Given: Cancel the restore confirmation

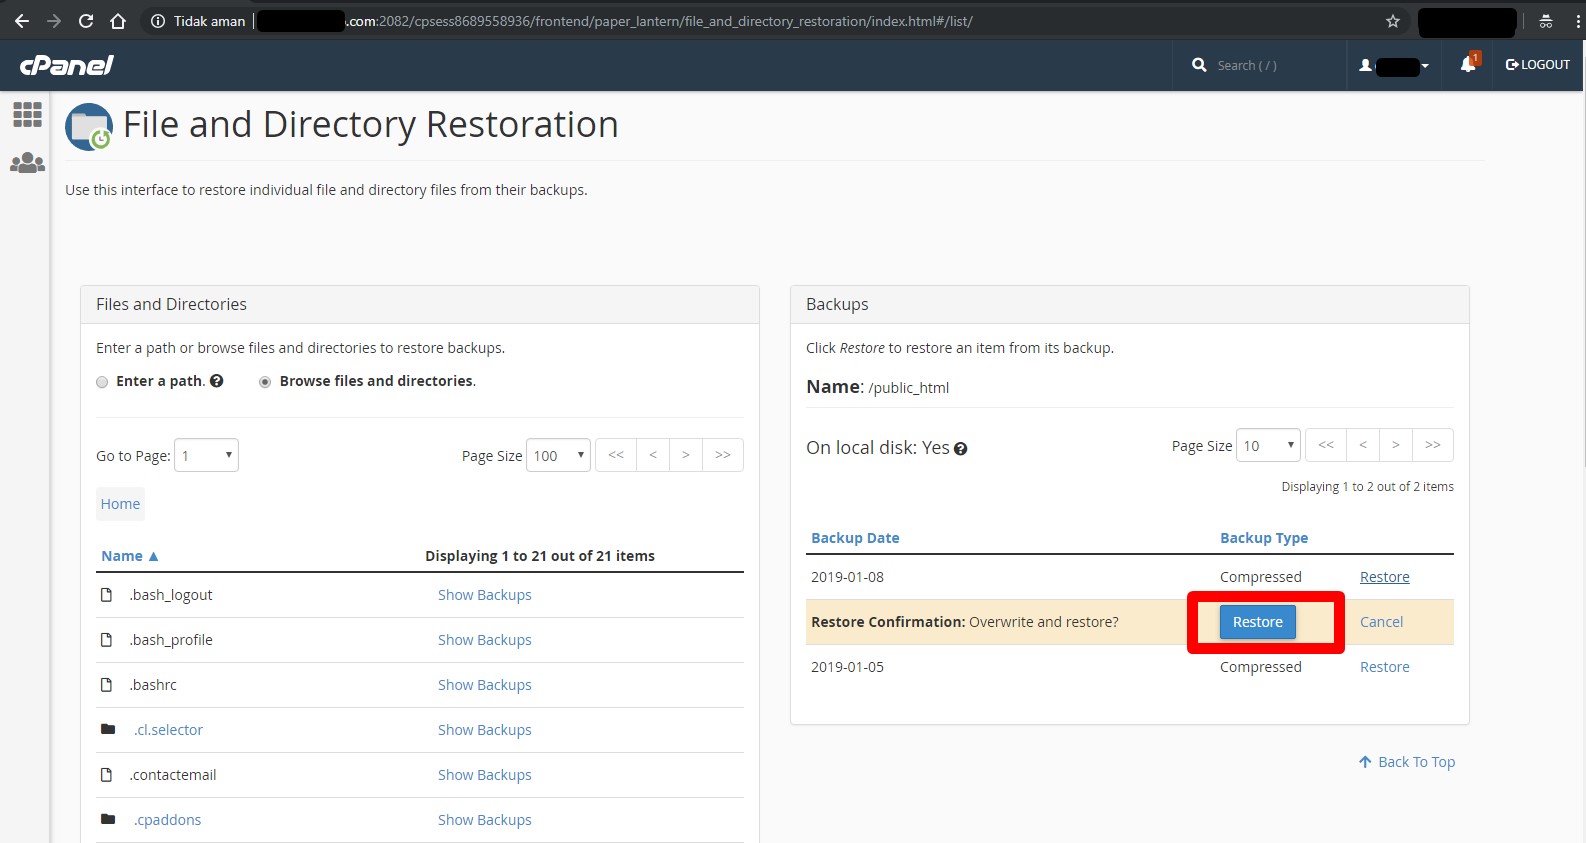Looking at the screenshot, I should click(1381, 622).
